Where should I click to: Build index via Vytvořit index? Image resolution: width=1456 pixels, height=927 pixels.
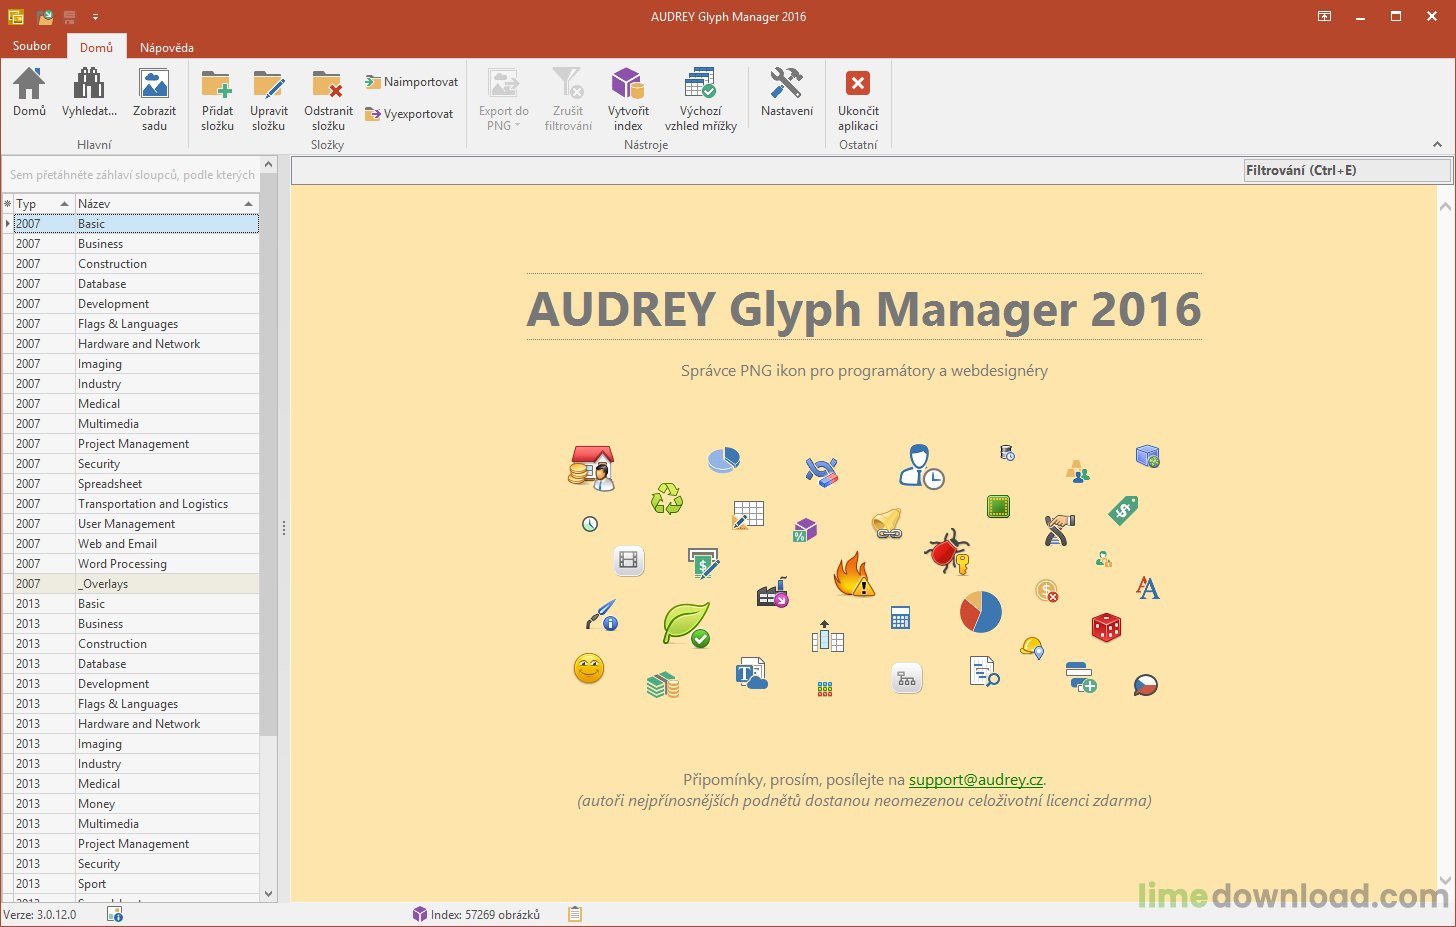tap(627, 97)
